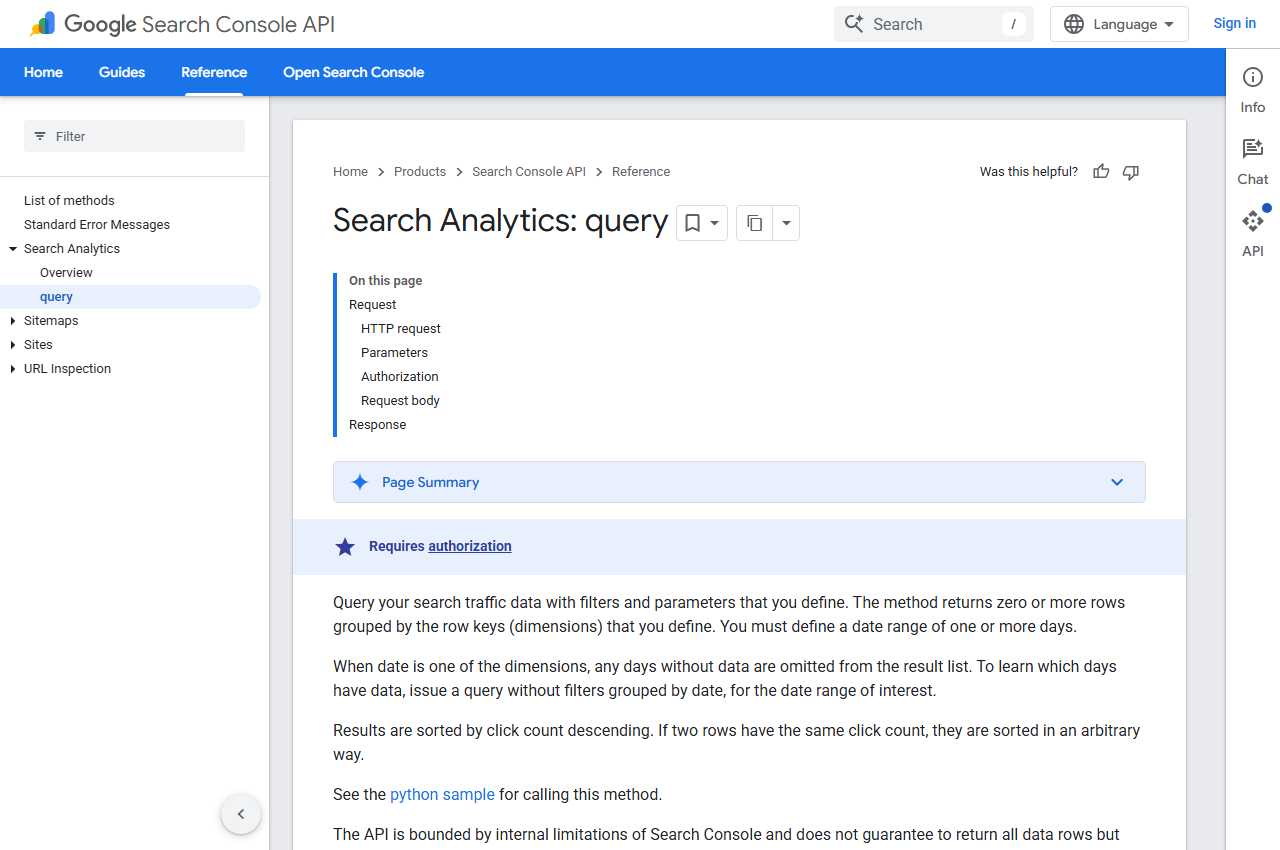Click the thumbs up helpful icon
The height and width of the screenshot is (850, 1280).
pos(1101,172)
